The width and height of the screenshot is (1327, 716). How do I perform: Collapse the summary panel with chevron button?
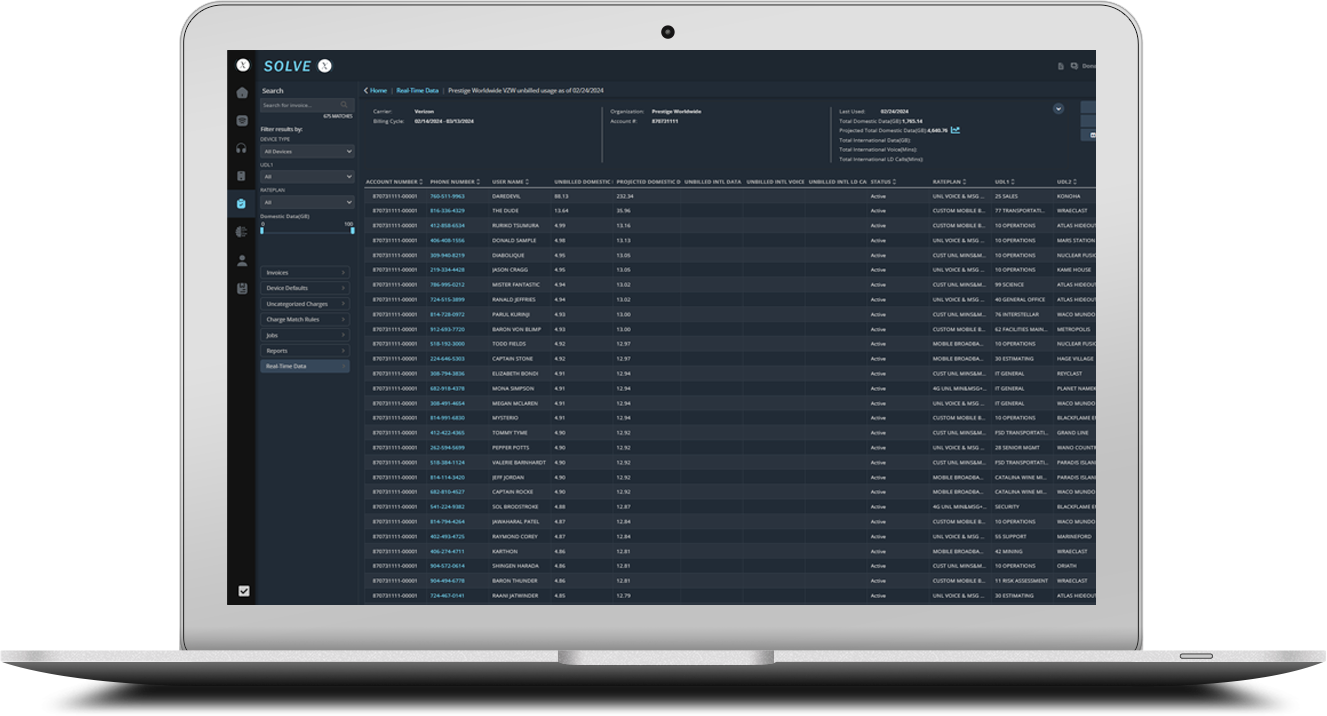1058,108
